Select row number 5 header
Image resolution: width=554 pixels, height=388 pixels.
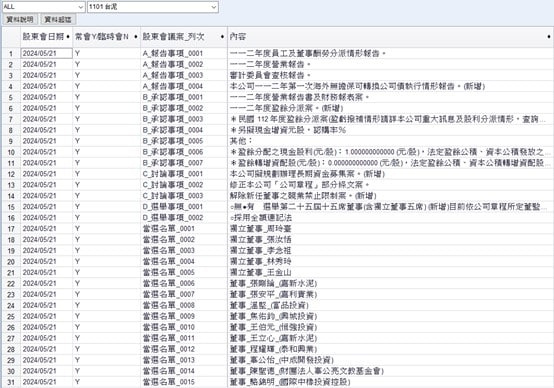point(11,98)
